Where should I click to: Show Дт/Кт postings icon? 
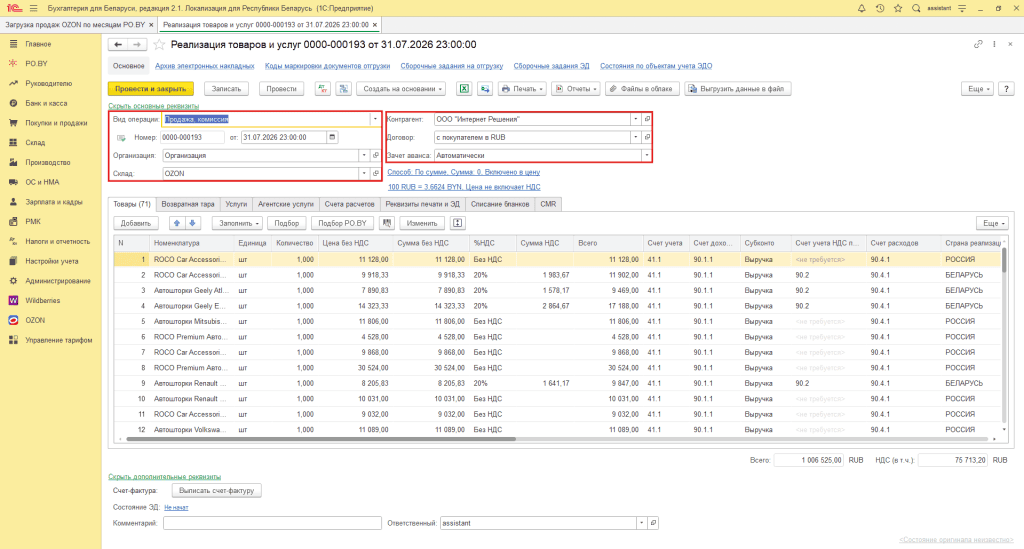323,89
